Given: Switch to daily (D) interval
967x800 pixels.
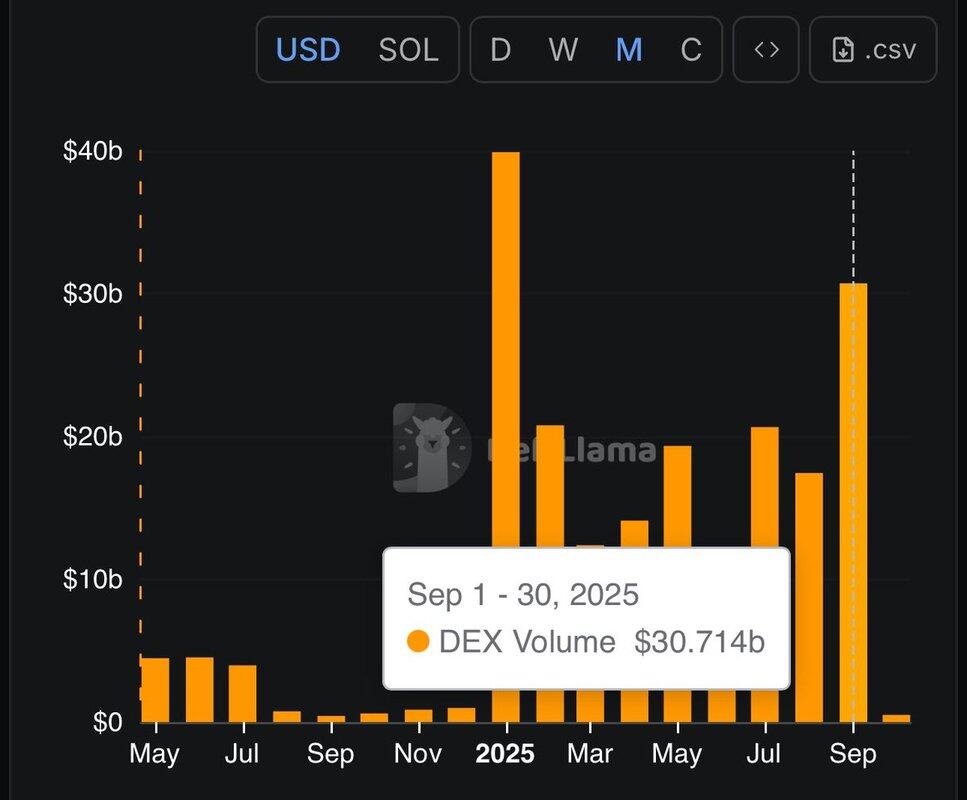Looking at the screenshot, I should coord(500,50).
